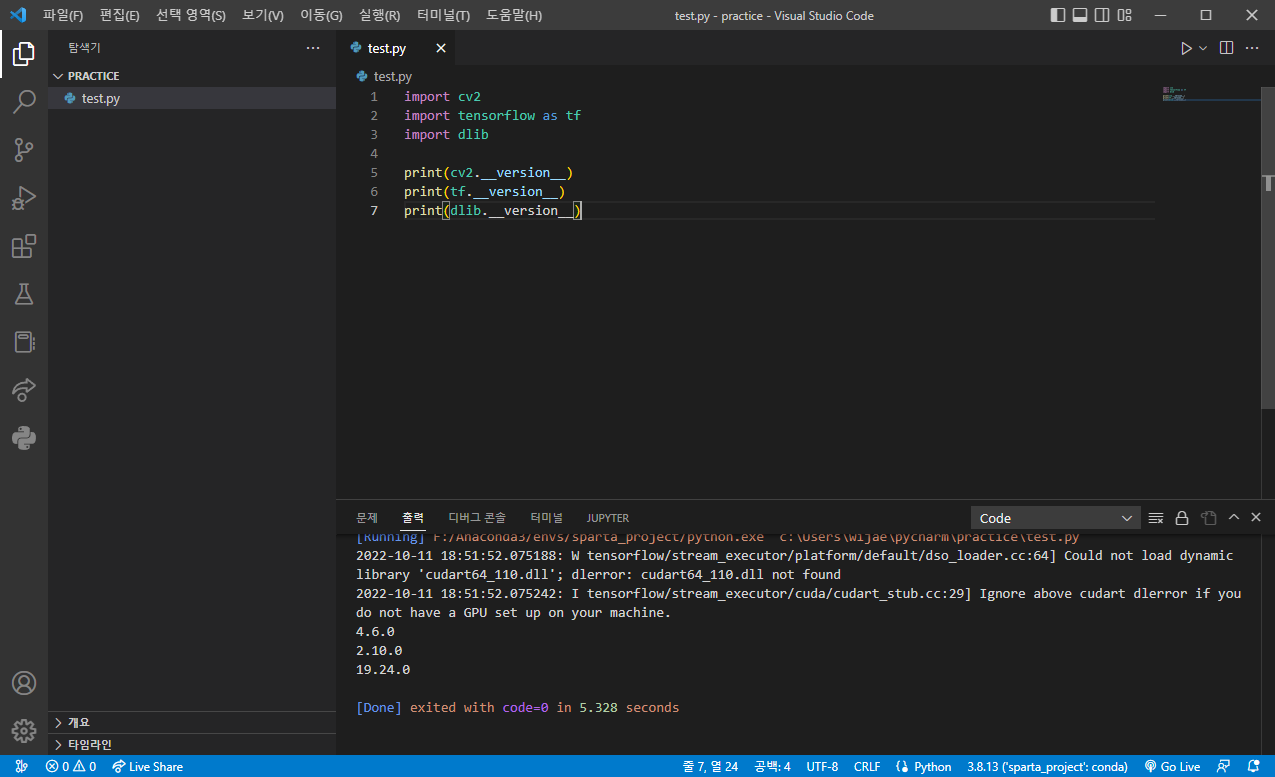Open editor More Actions ellipsis

[1253, 48]
